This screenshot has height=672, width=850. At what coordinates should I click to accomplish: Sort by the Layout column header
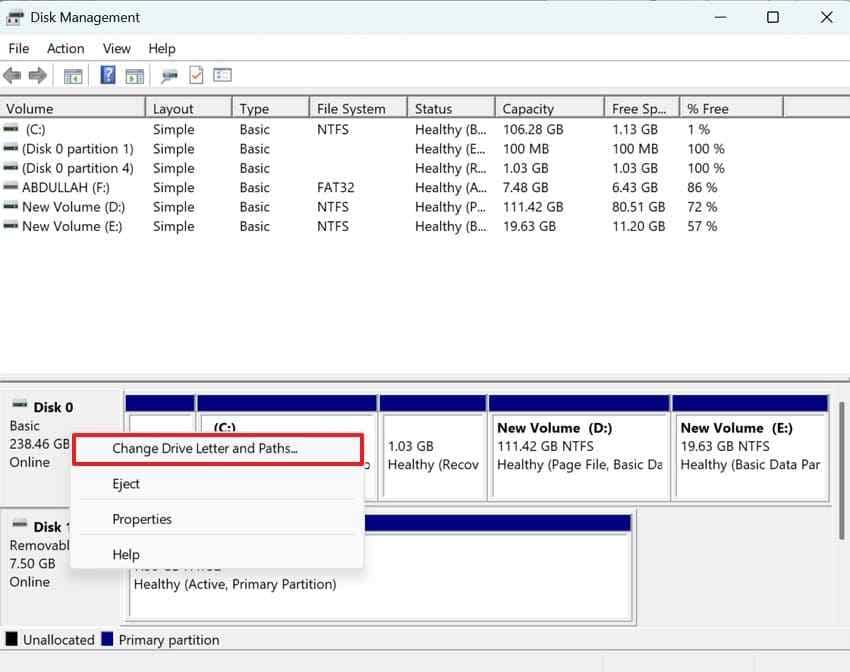pyautogui.click(x=189, y=108)
